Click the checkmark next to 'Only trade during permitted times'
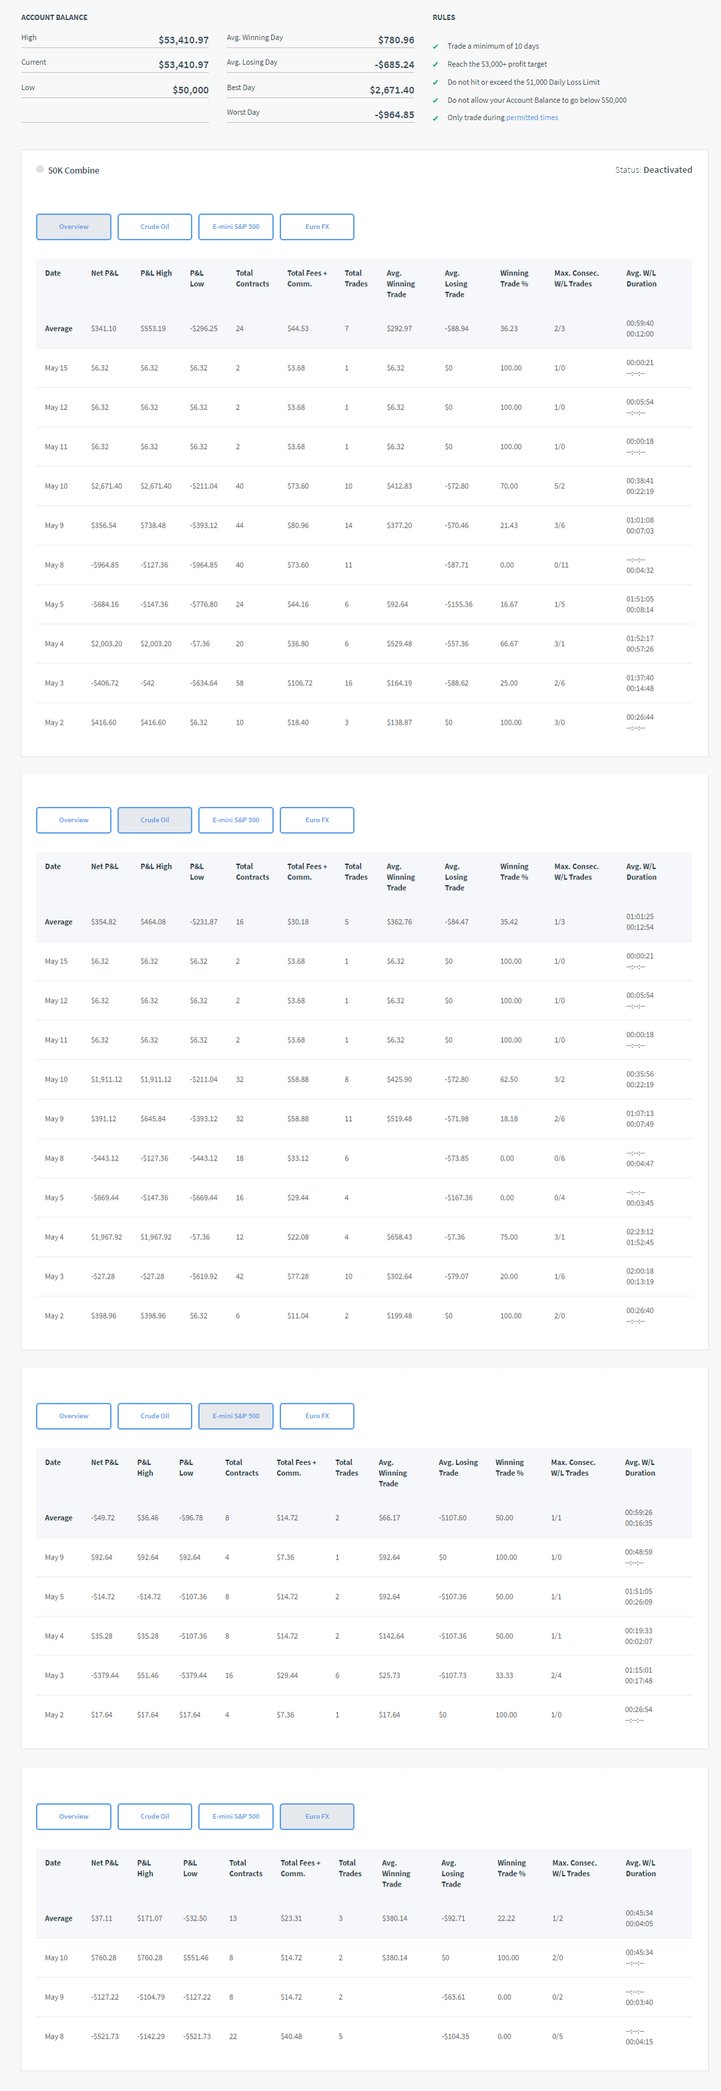The width and height of the screenshot is (721, 2091). click(x=435, y=119)
